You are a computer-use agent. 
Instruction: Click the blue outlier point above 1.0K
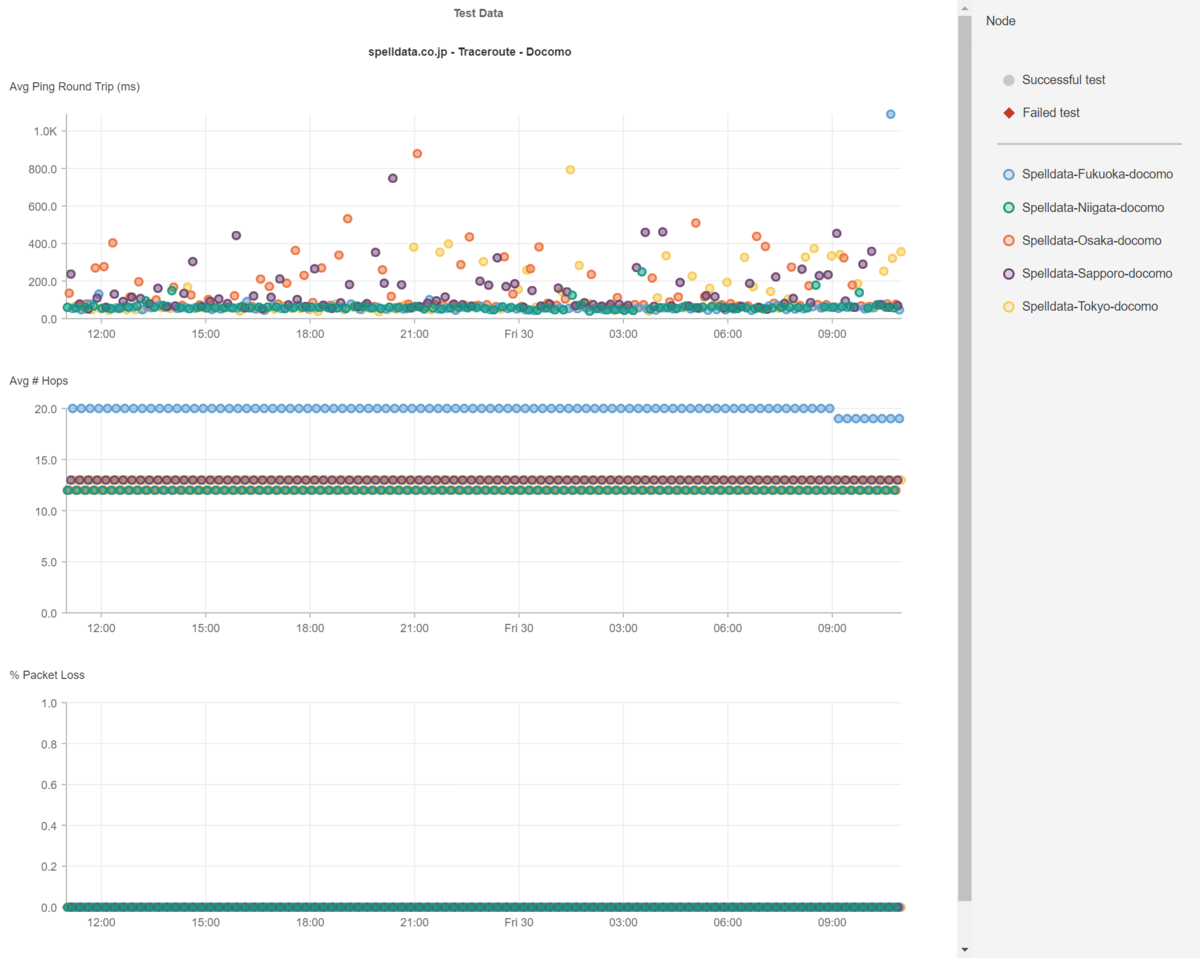891,114
